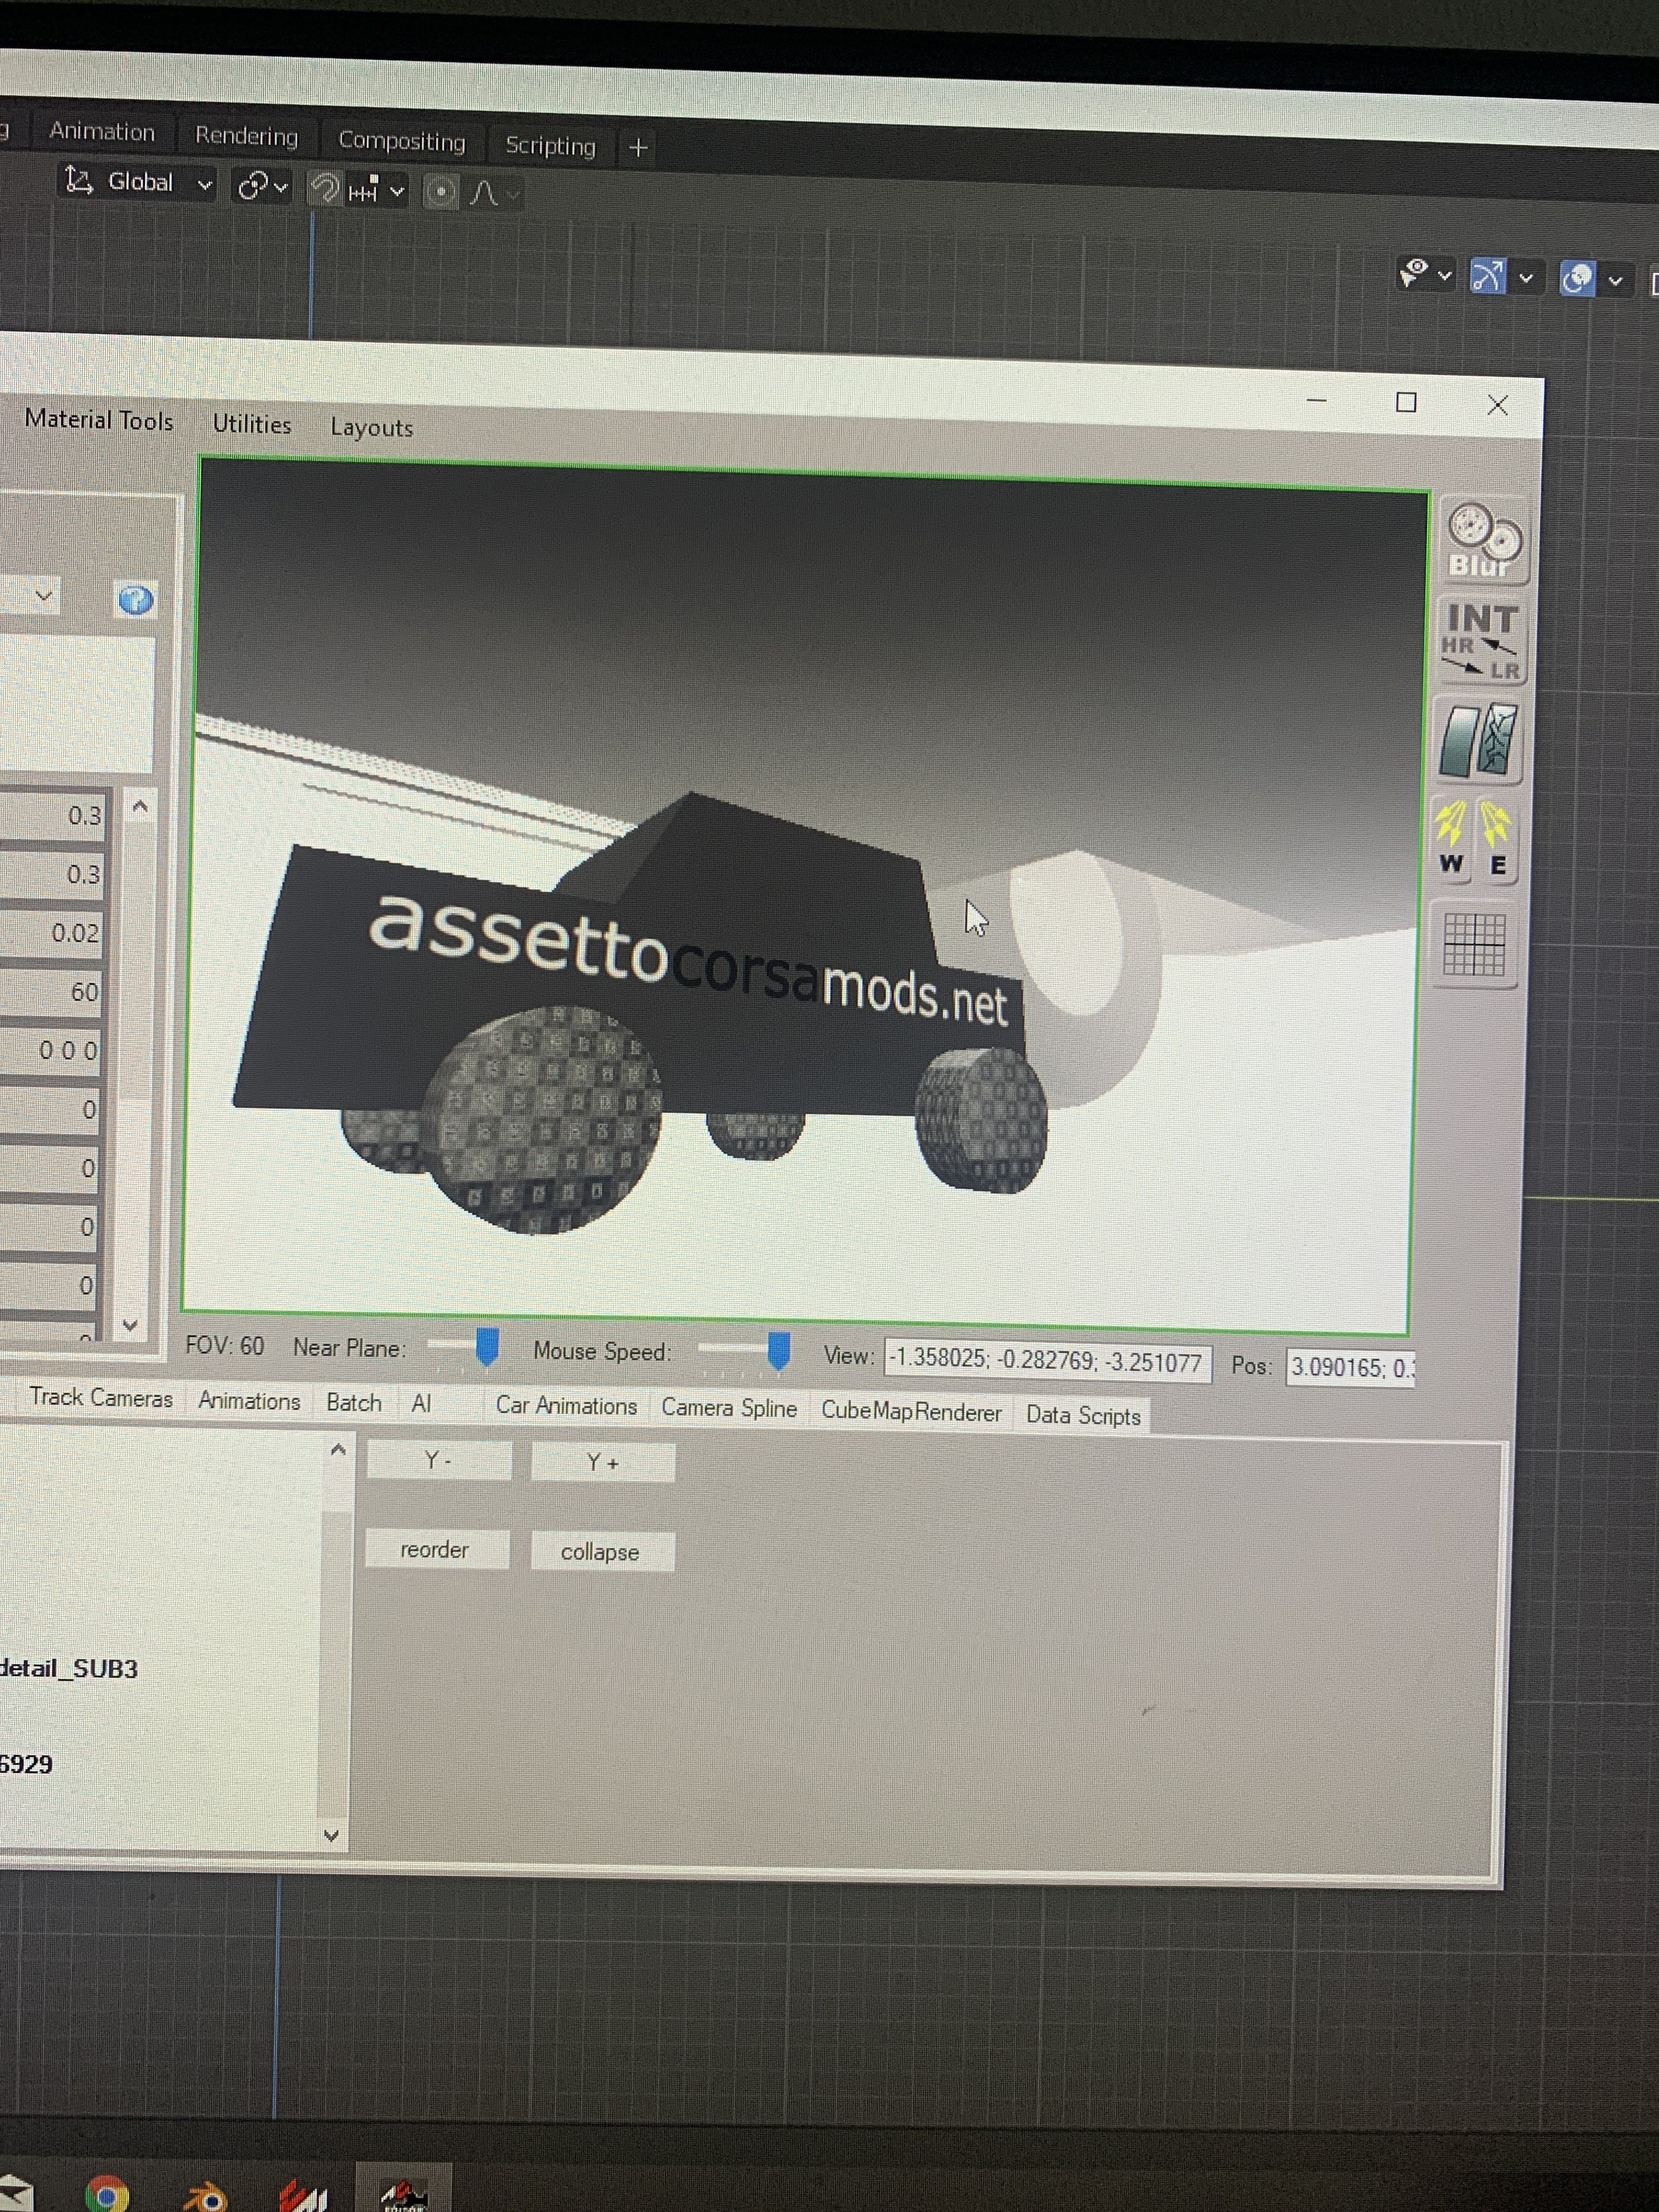Expand viewport visibility options dropdown arrow
The image size is (1659, 2212).
(x=1444, y=275)
